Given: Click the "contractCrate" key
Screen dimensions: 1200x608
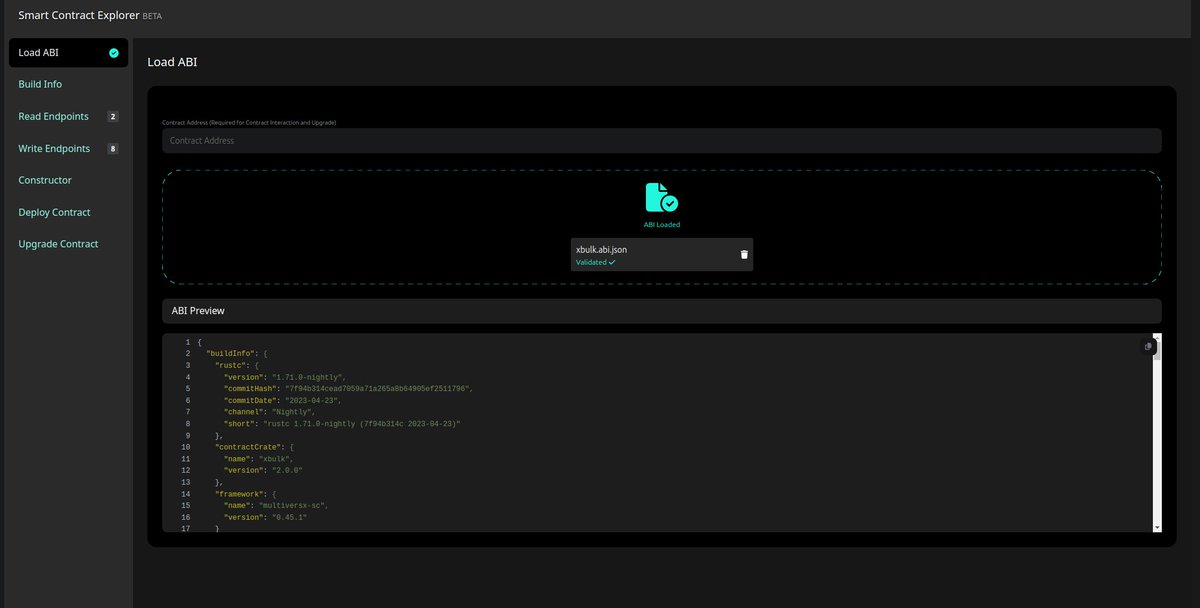Looking at the screenshot, I should (249, 447).
